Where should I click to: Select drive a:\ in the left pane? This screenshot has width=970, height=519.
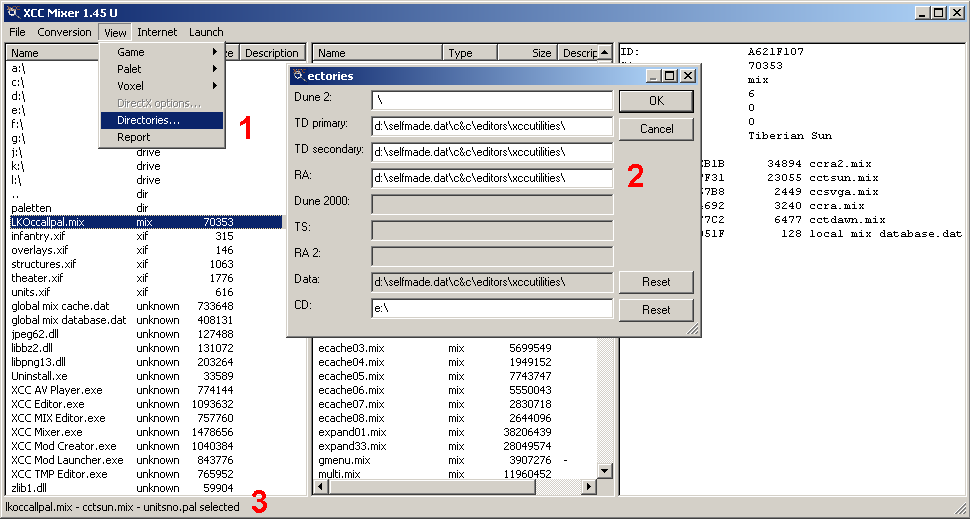pyautogui.click(x=18, y=68)
